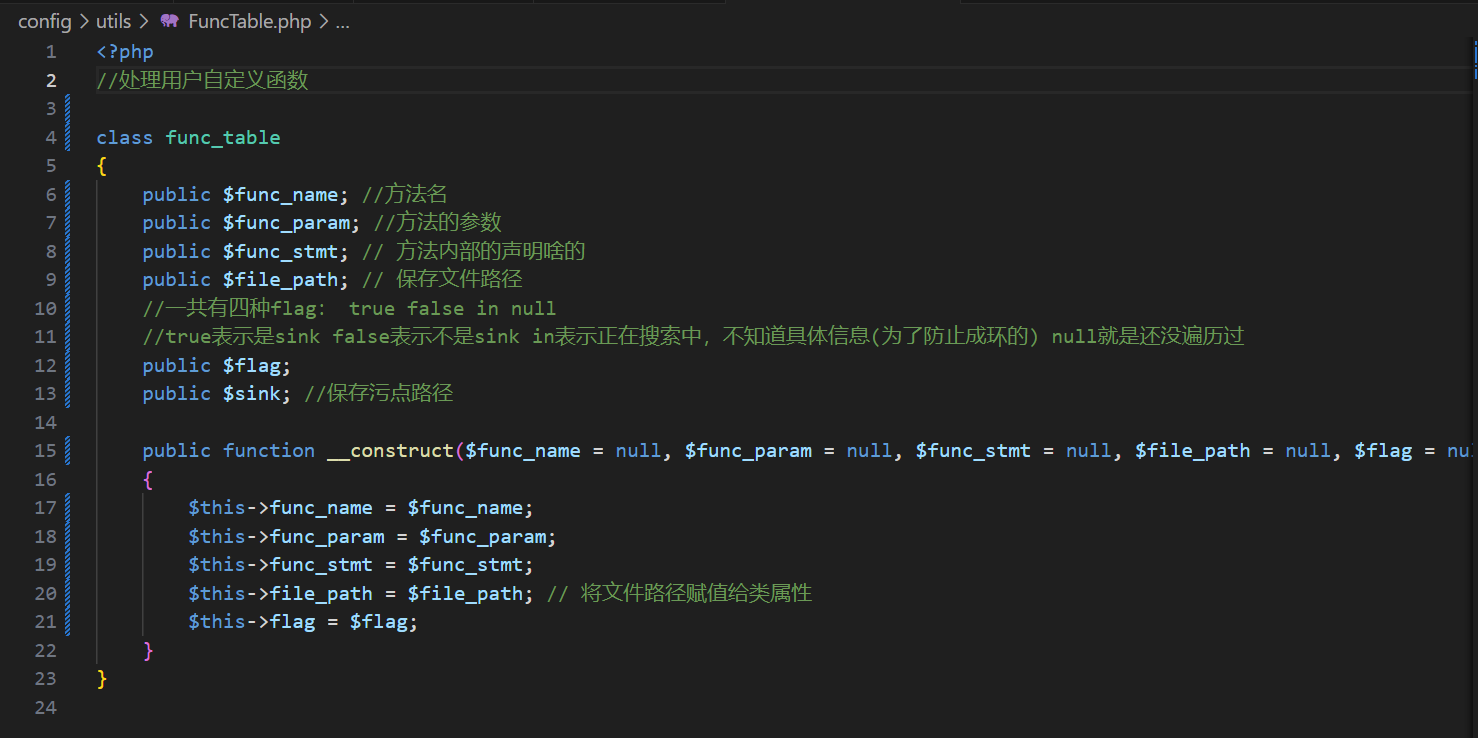Image resolution: width=1478 pixels, height=738 pixels.
Task: Open the config folder breadcrumb
Action: [x=44, y=21]
